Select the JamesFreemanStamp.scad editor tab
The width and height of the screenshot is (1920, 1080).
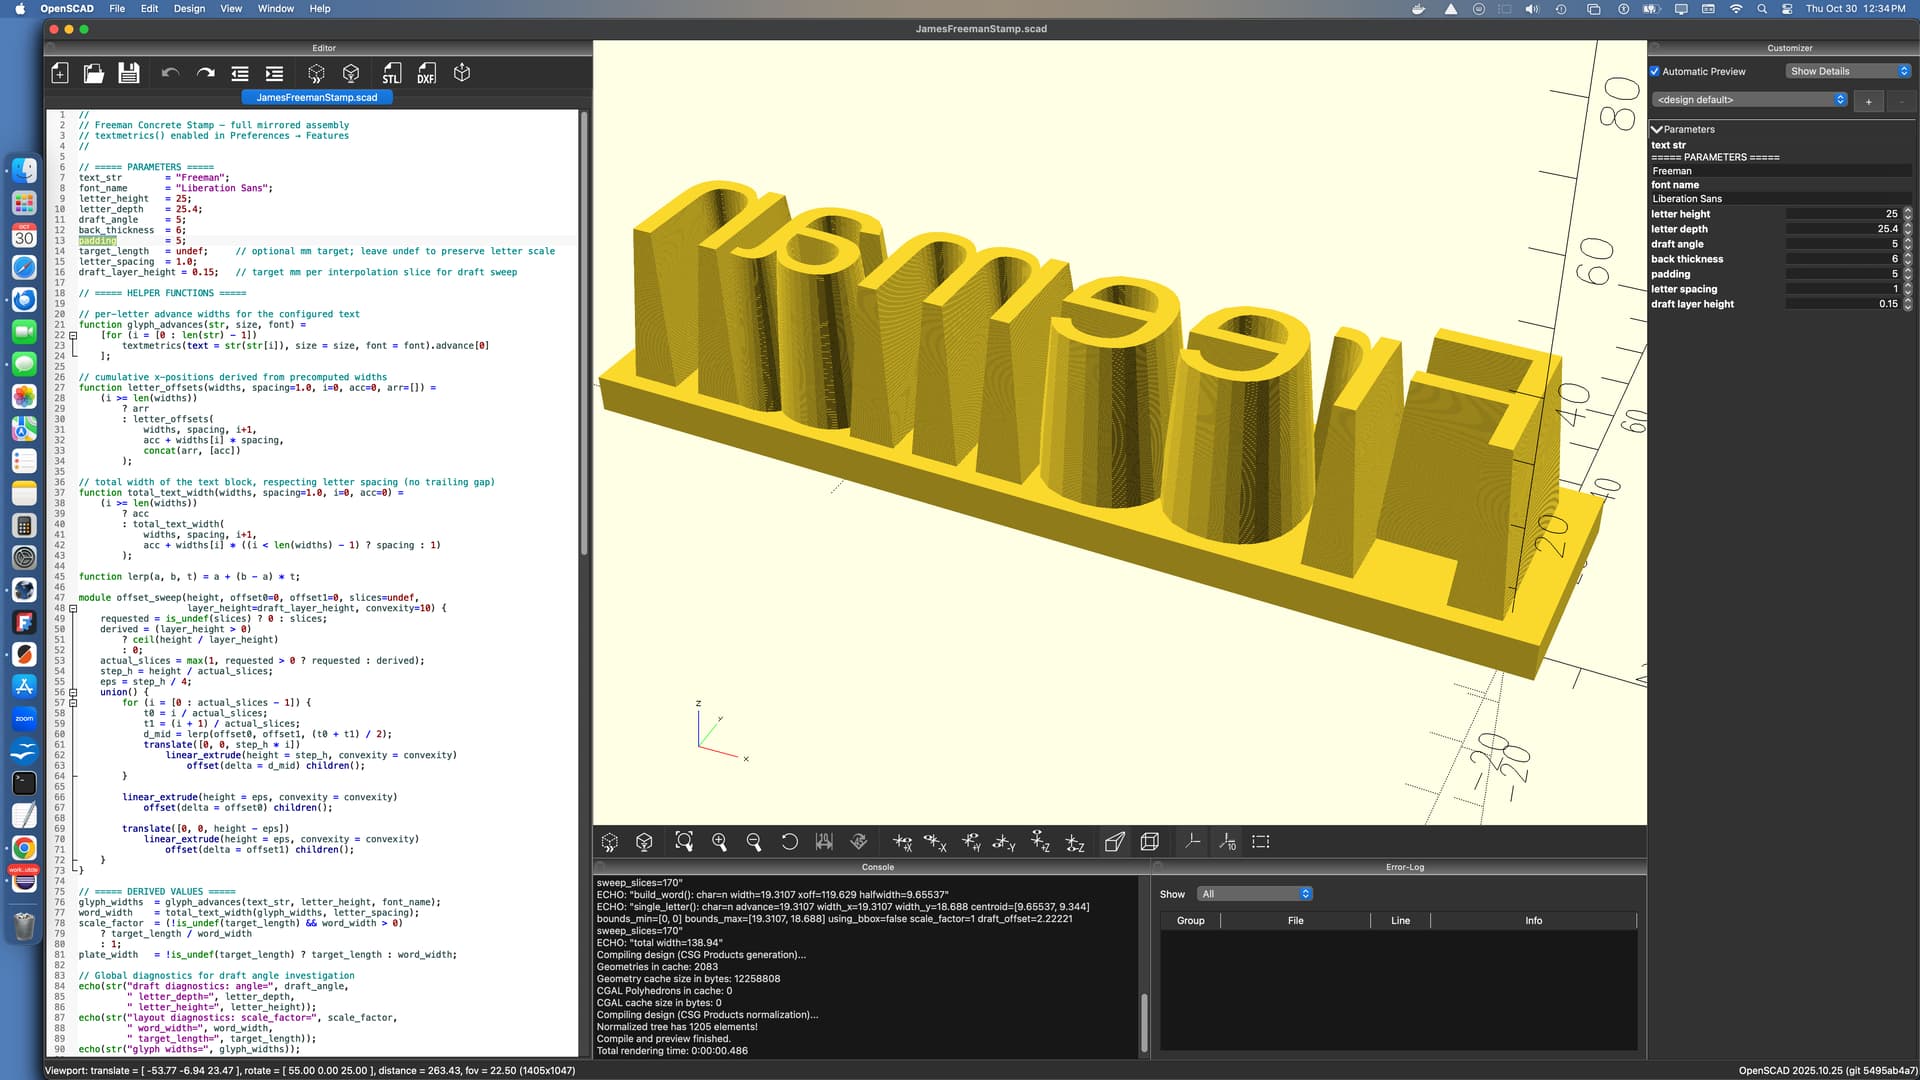(317, 97)
